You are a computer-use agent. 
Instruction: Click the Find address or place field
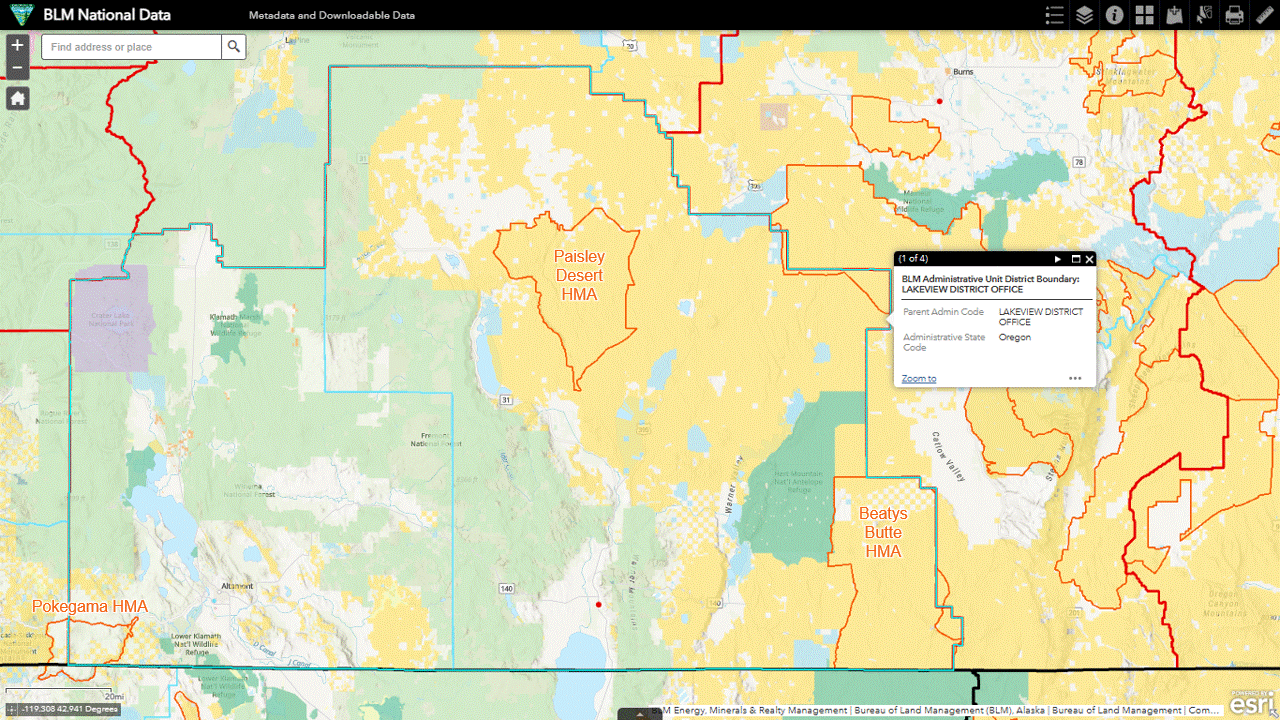(131, 47)
